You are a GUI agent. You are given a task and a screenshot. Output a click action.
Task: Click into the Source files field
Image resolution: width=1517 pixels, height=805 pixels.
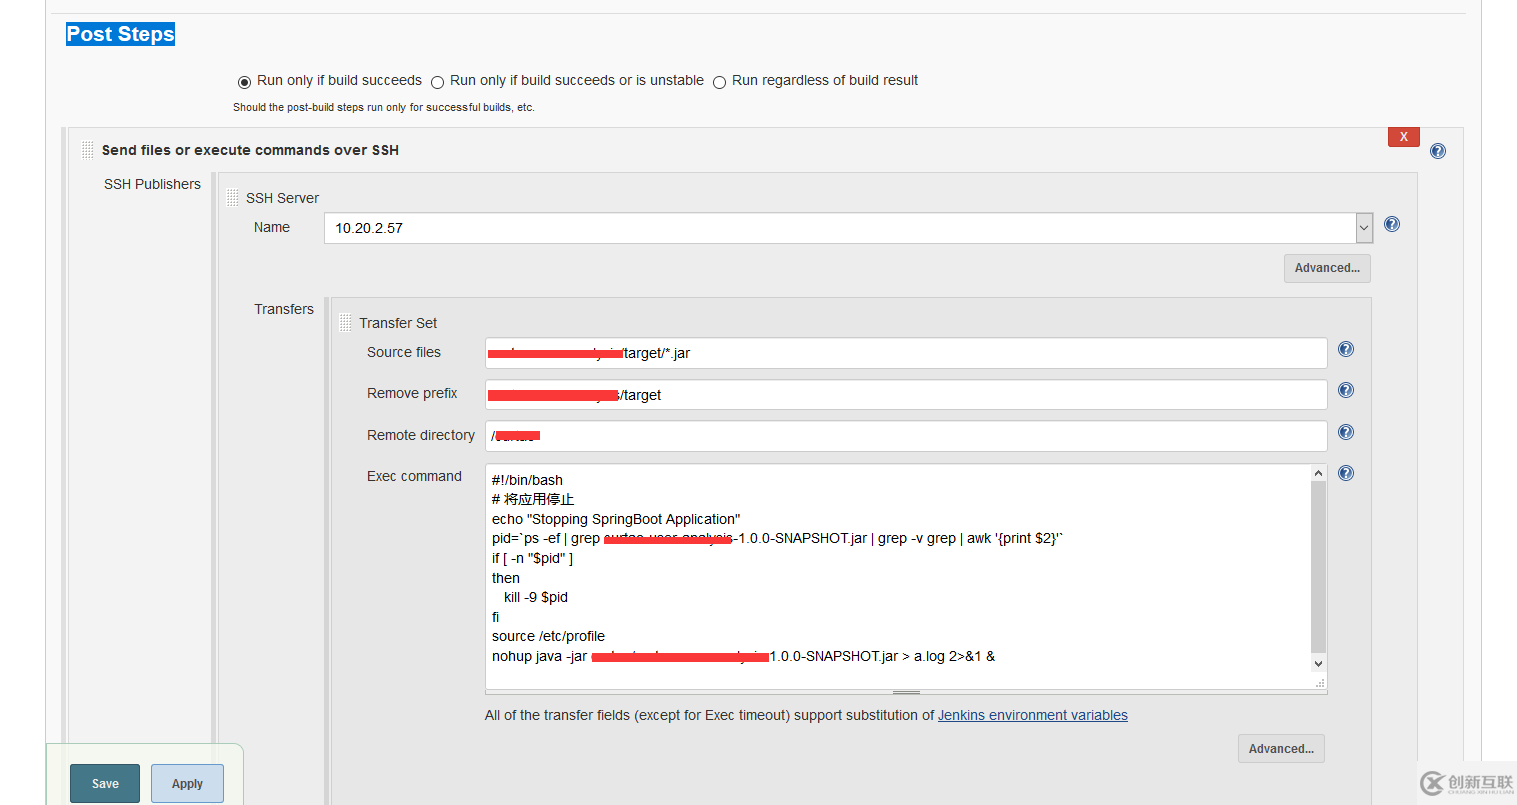(906, 353)
